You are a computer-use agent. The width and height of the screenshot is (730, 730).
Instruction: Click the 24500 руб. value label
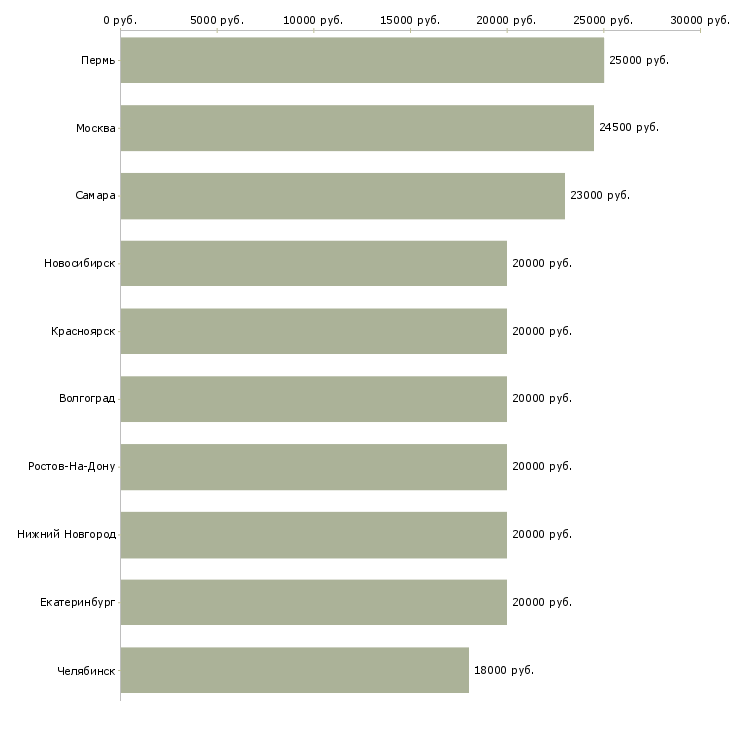tap(629, 128)
